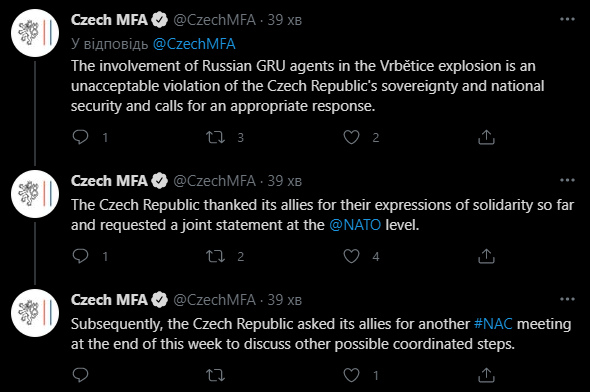This screenshot has height=392, width=590.
Task: Share the NATO joint statement tweet
Action: pyautogui.click(x=486, y=256)
